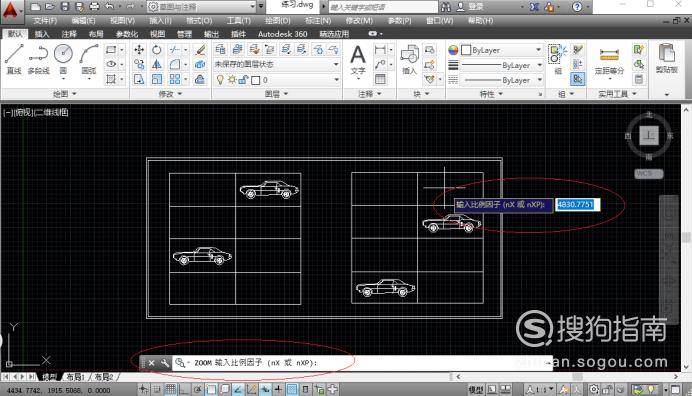The image size is (692, 396).
Task: Open the Layer Properties manager icon
Action: 220,49
